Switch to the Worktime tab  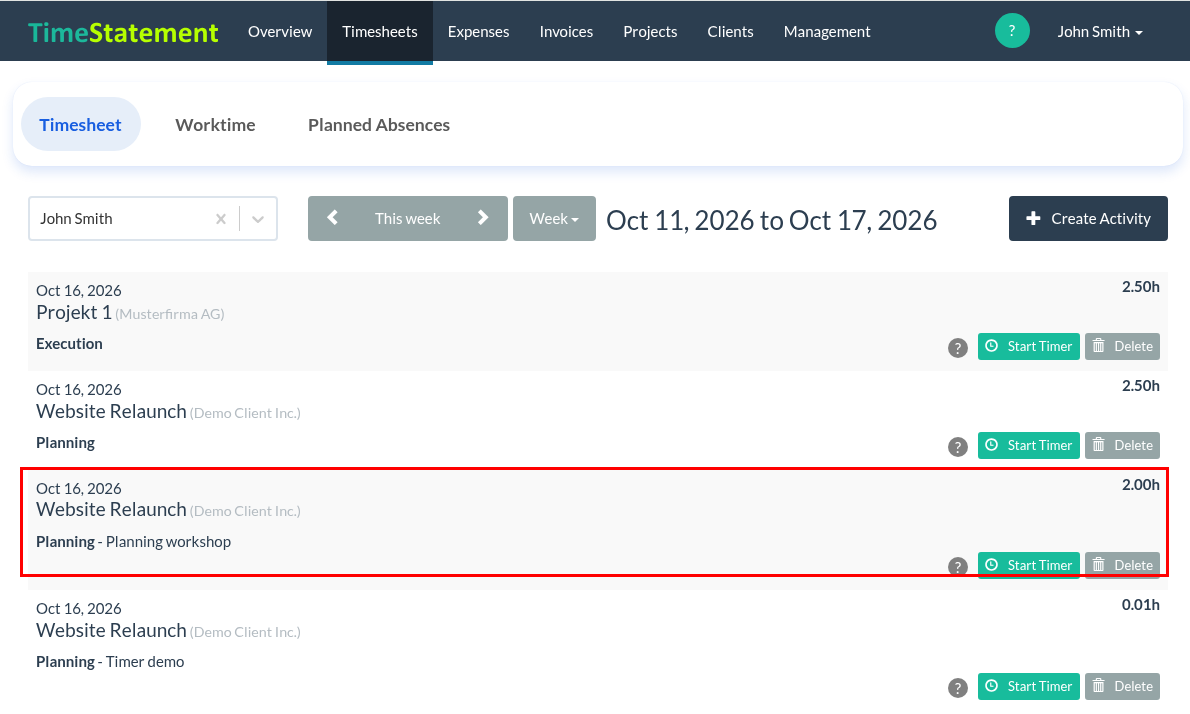[216, 124]
